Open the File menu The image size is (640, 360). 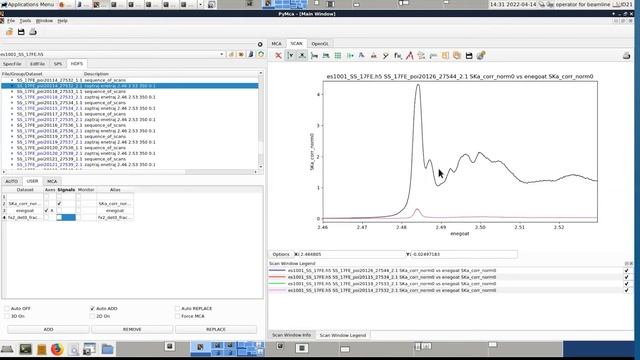click(x=11, y=20)
